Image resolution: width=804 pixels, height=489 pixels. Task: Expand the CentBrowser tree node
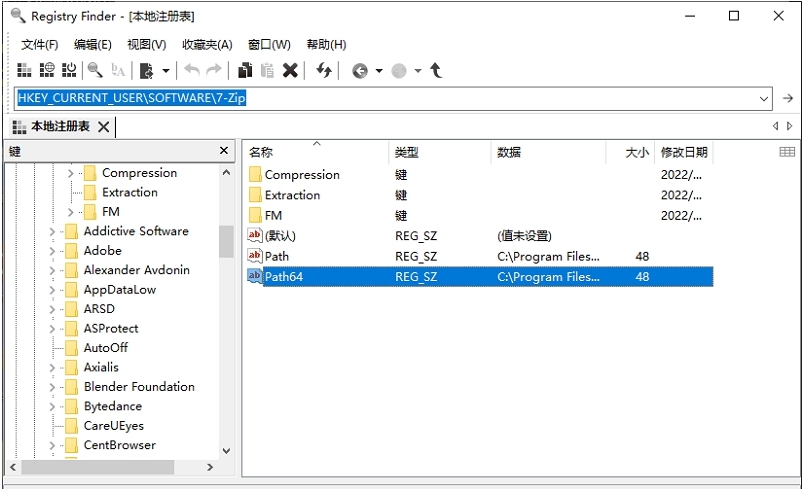(52, 445)
